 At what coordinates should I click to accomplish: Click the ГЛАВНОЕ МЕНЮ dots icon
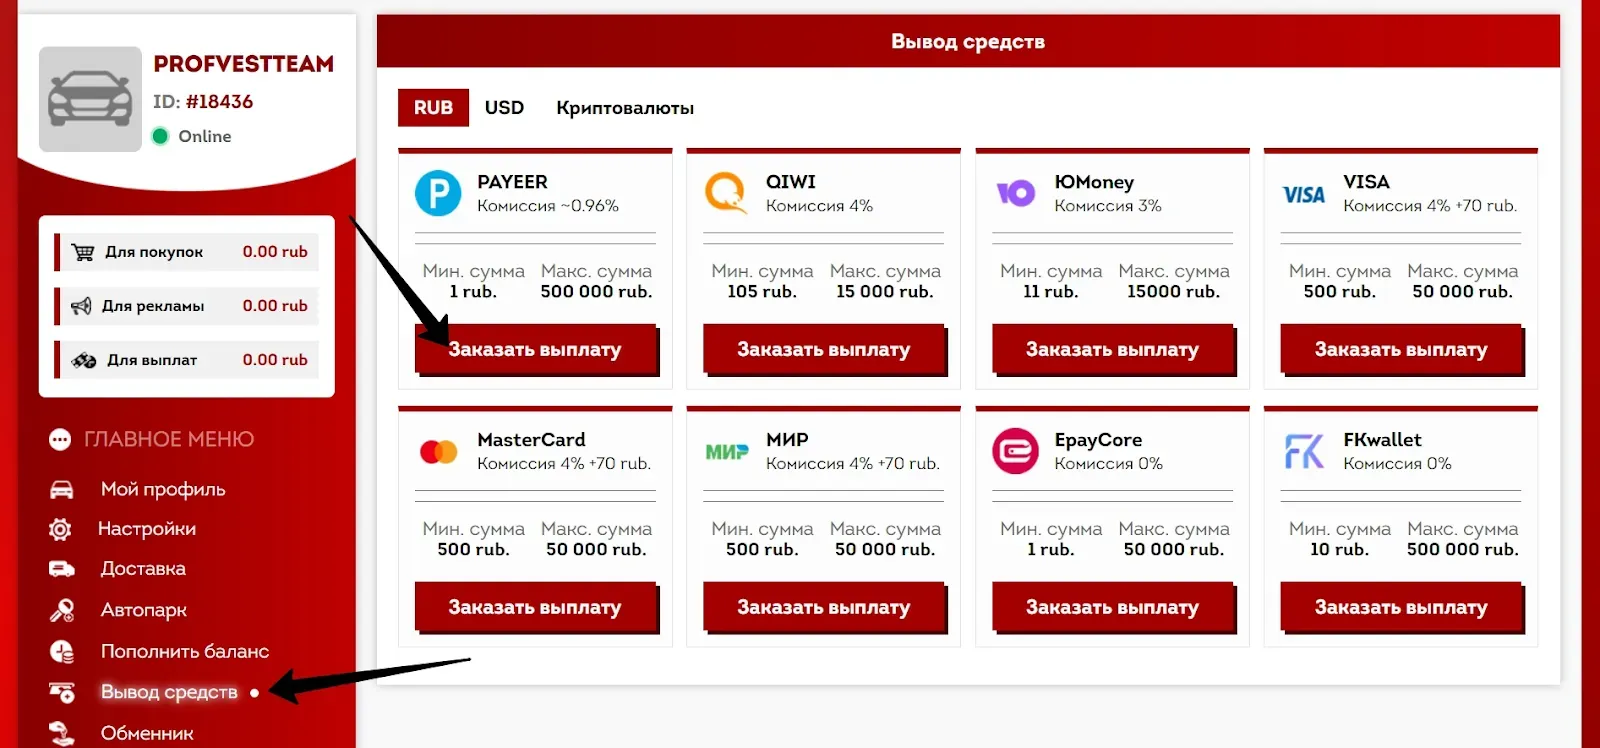pyautogui.click(x=60, y=439)
